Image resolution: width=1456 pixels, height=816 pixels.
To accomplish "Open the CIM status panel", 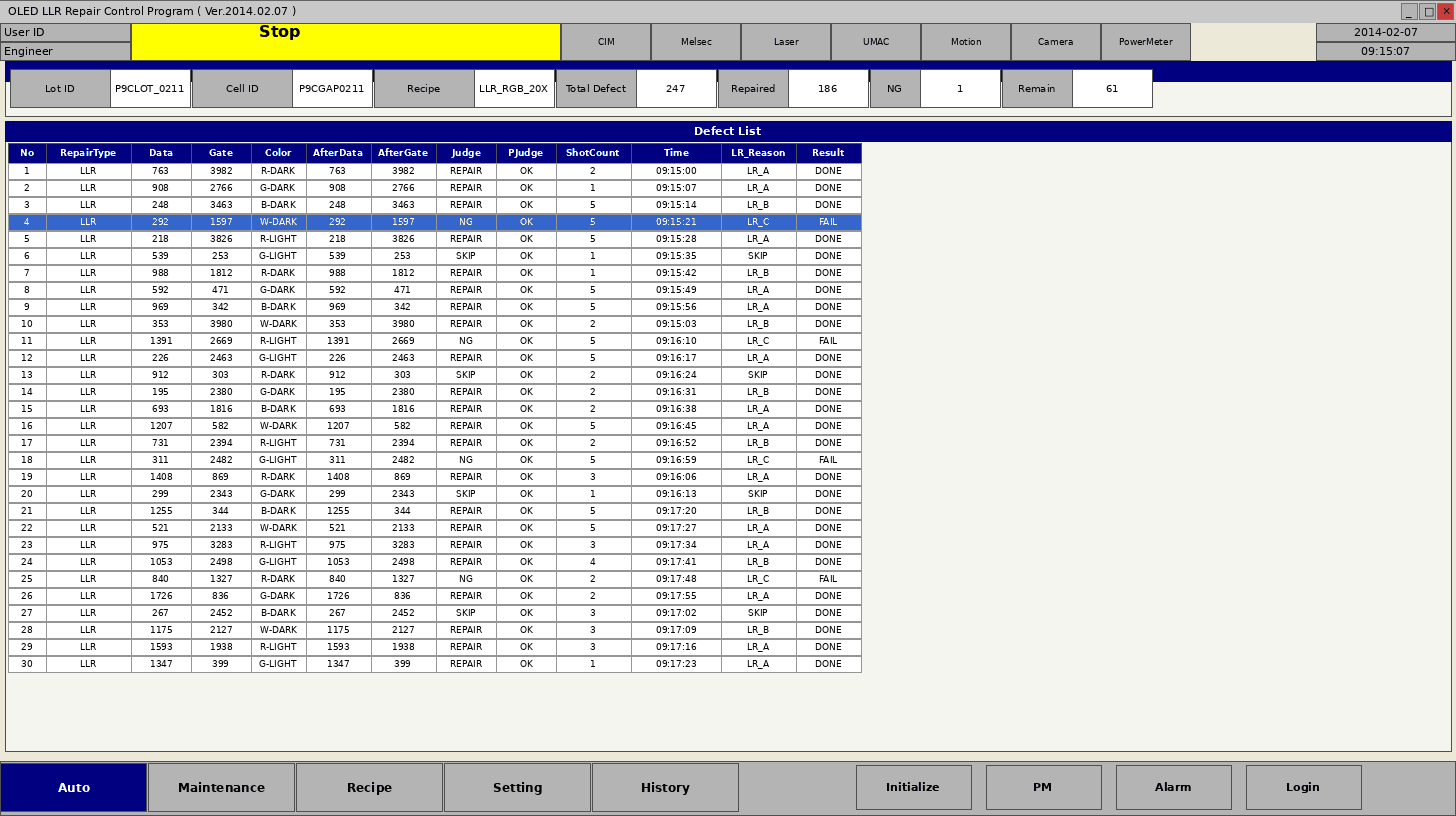I will point(605,42).
